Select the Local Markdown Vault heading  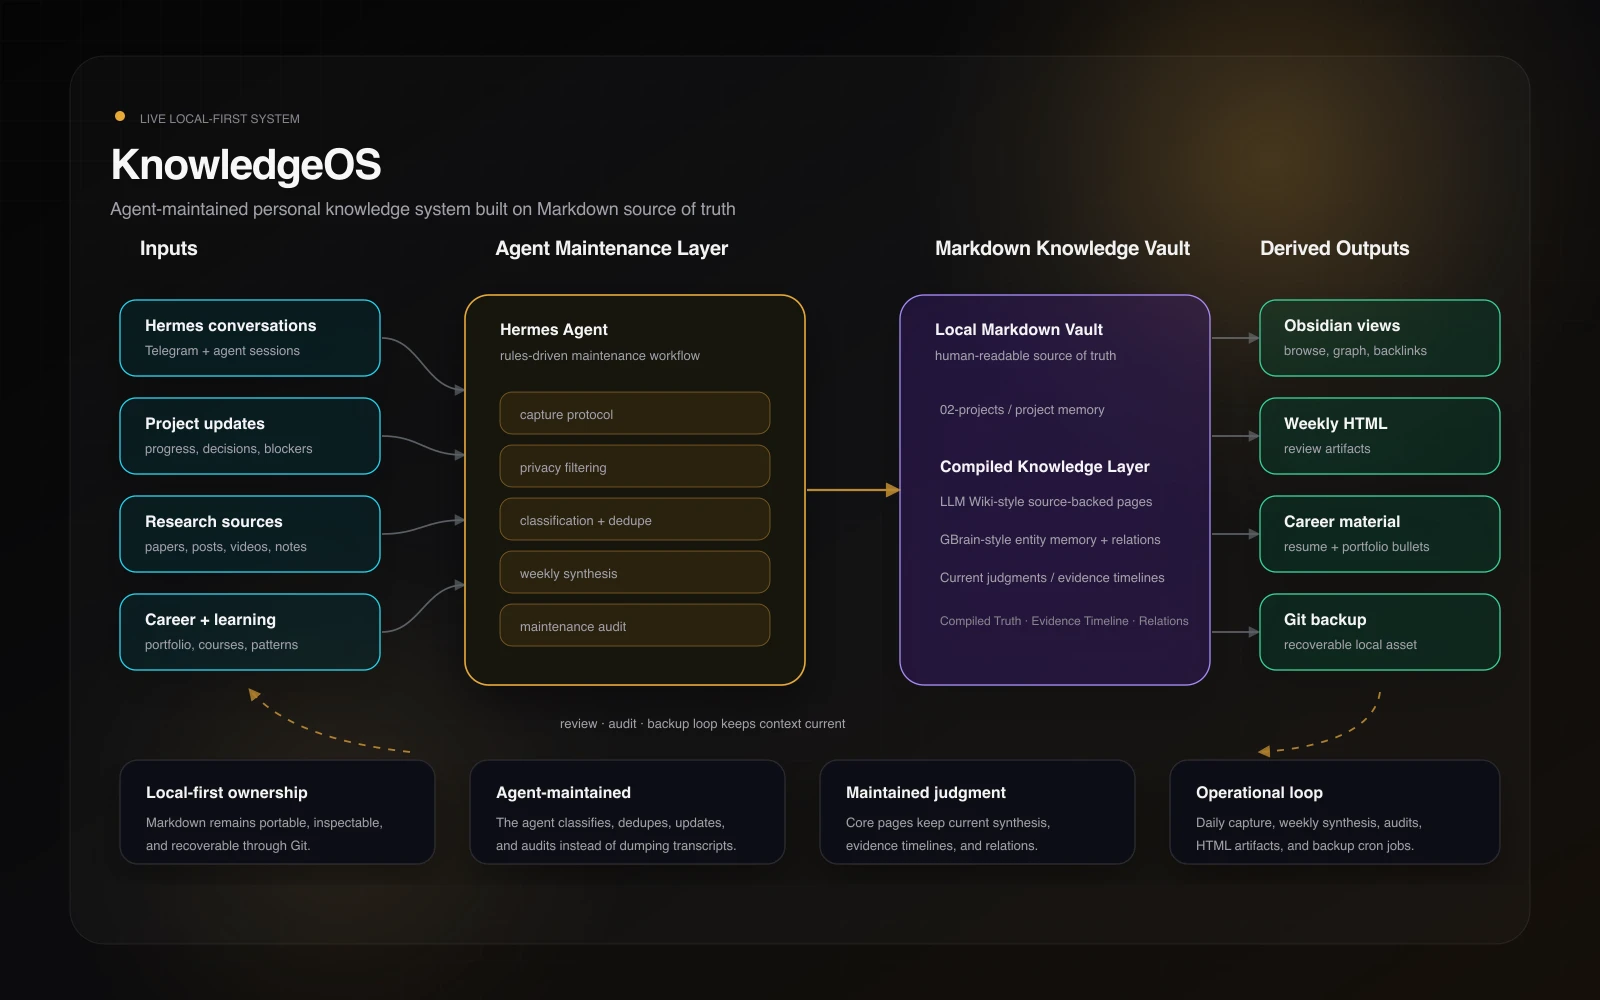point(1019,329)
